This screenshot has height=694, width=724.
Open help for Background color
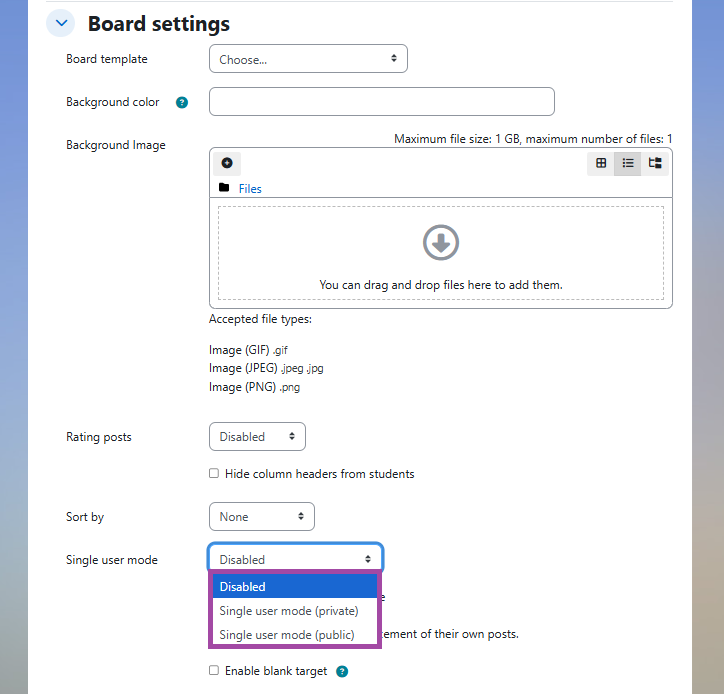[182, 102]
